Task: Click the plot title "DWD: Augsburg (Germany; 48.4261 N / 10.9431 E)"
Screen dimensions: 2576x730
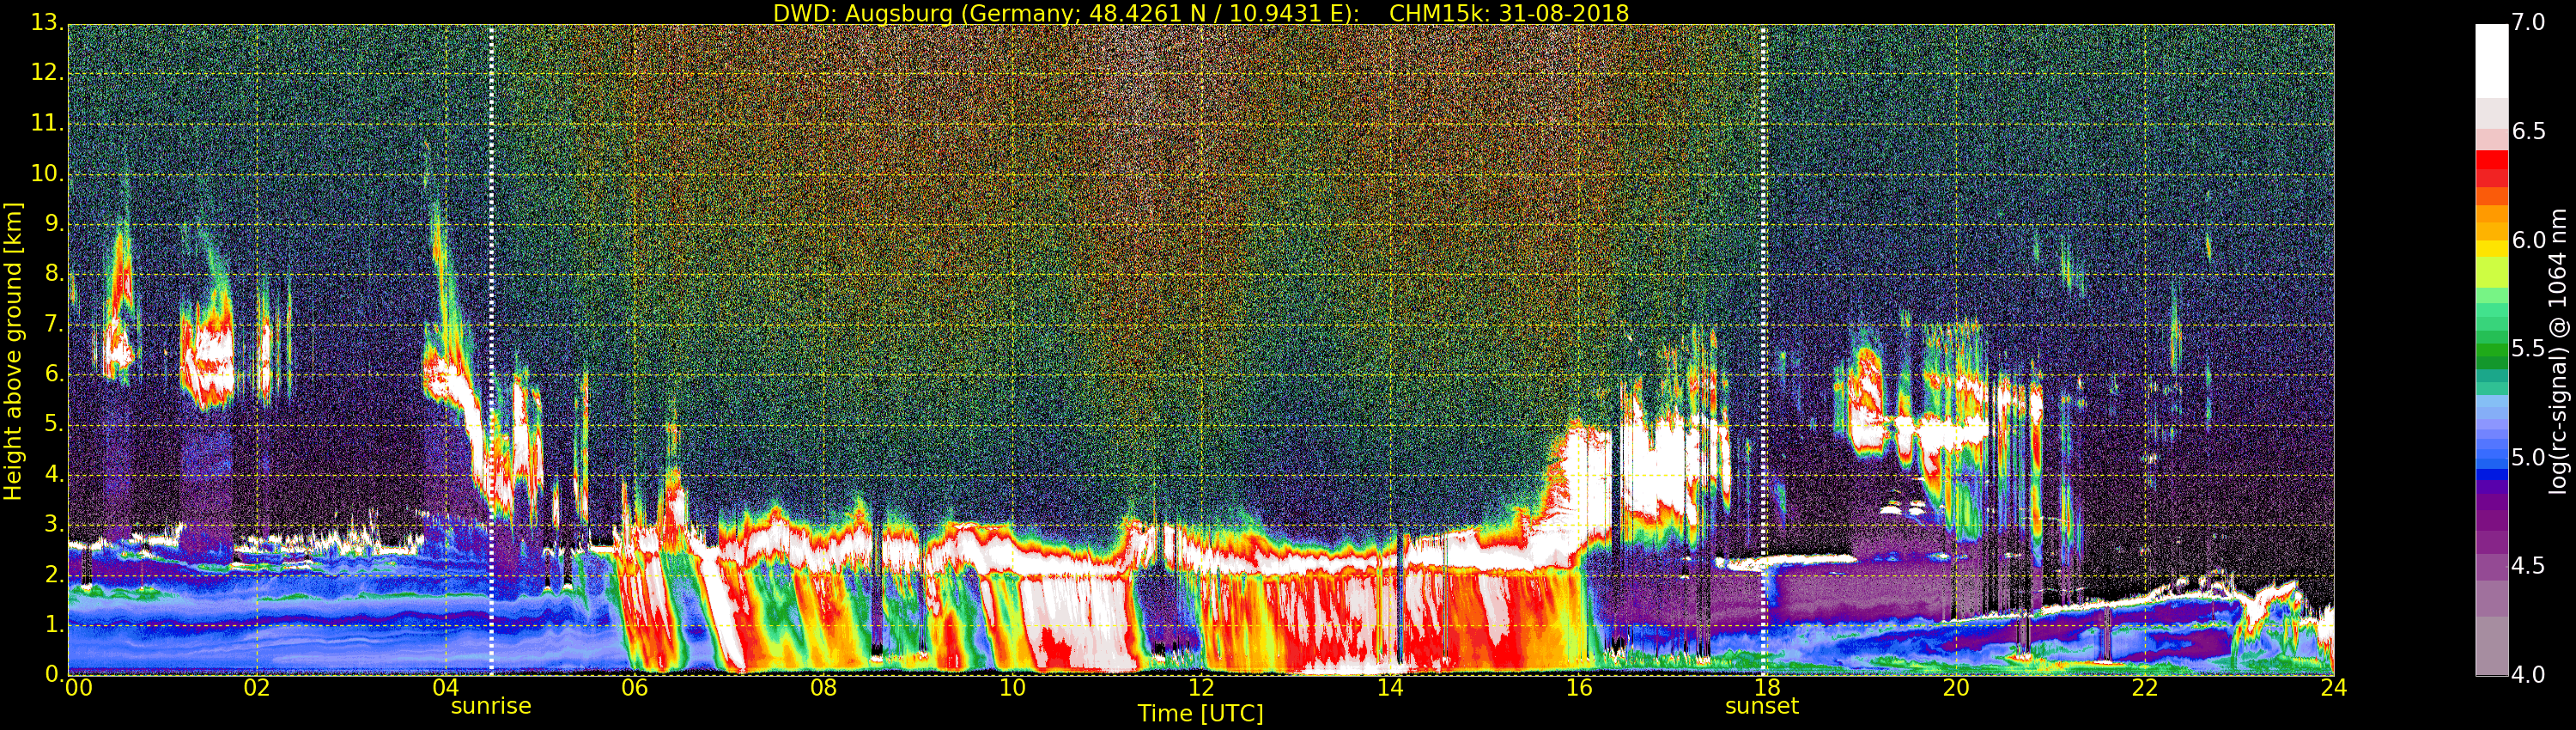Action: point(1066,13)
